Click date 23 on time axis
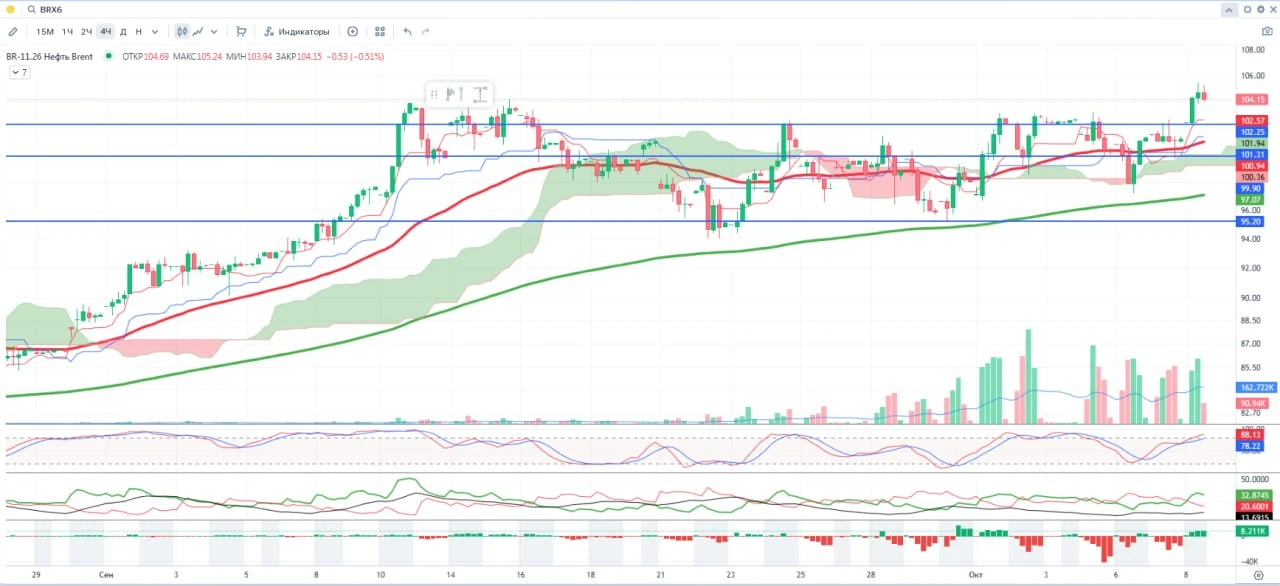The height and width of the screenshot is (586, 1280). tap(731, 576)
